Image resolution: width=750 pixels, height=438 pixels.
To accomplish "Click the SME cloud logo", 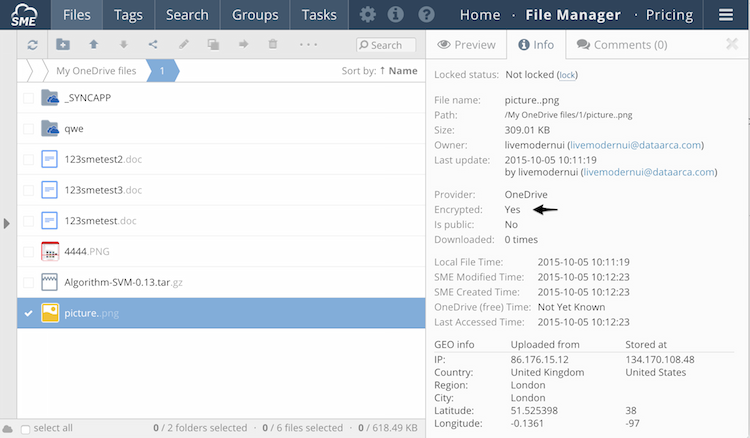I will click(x=24, y=15).
